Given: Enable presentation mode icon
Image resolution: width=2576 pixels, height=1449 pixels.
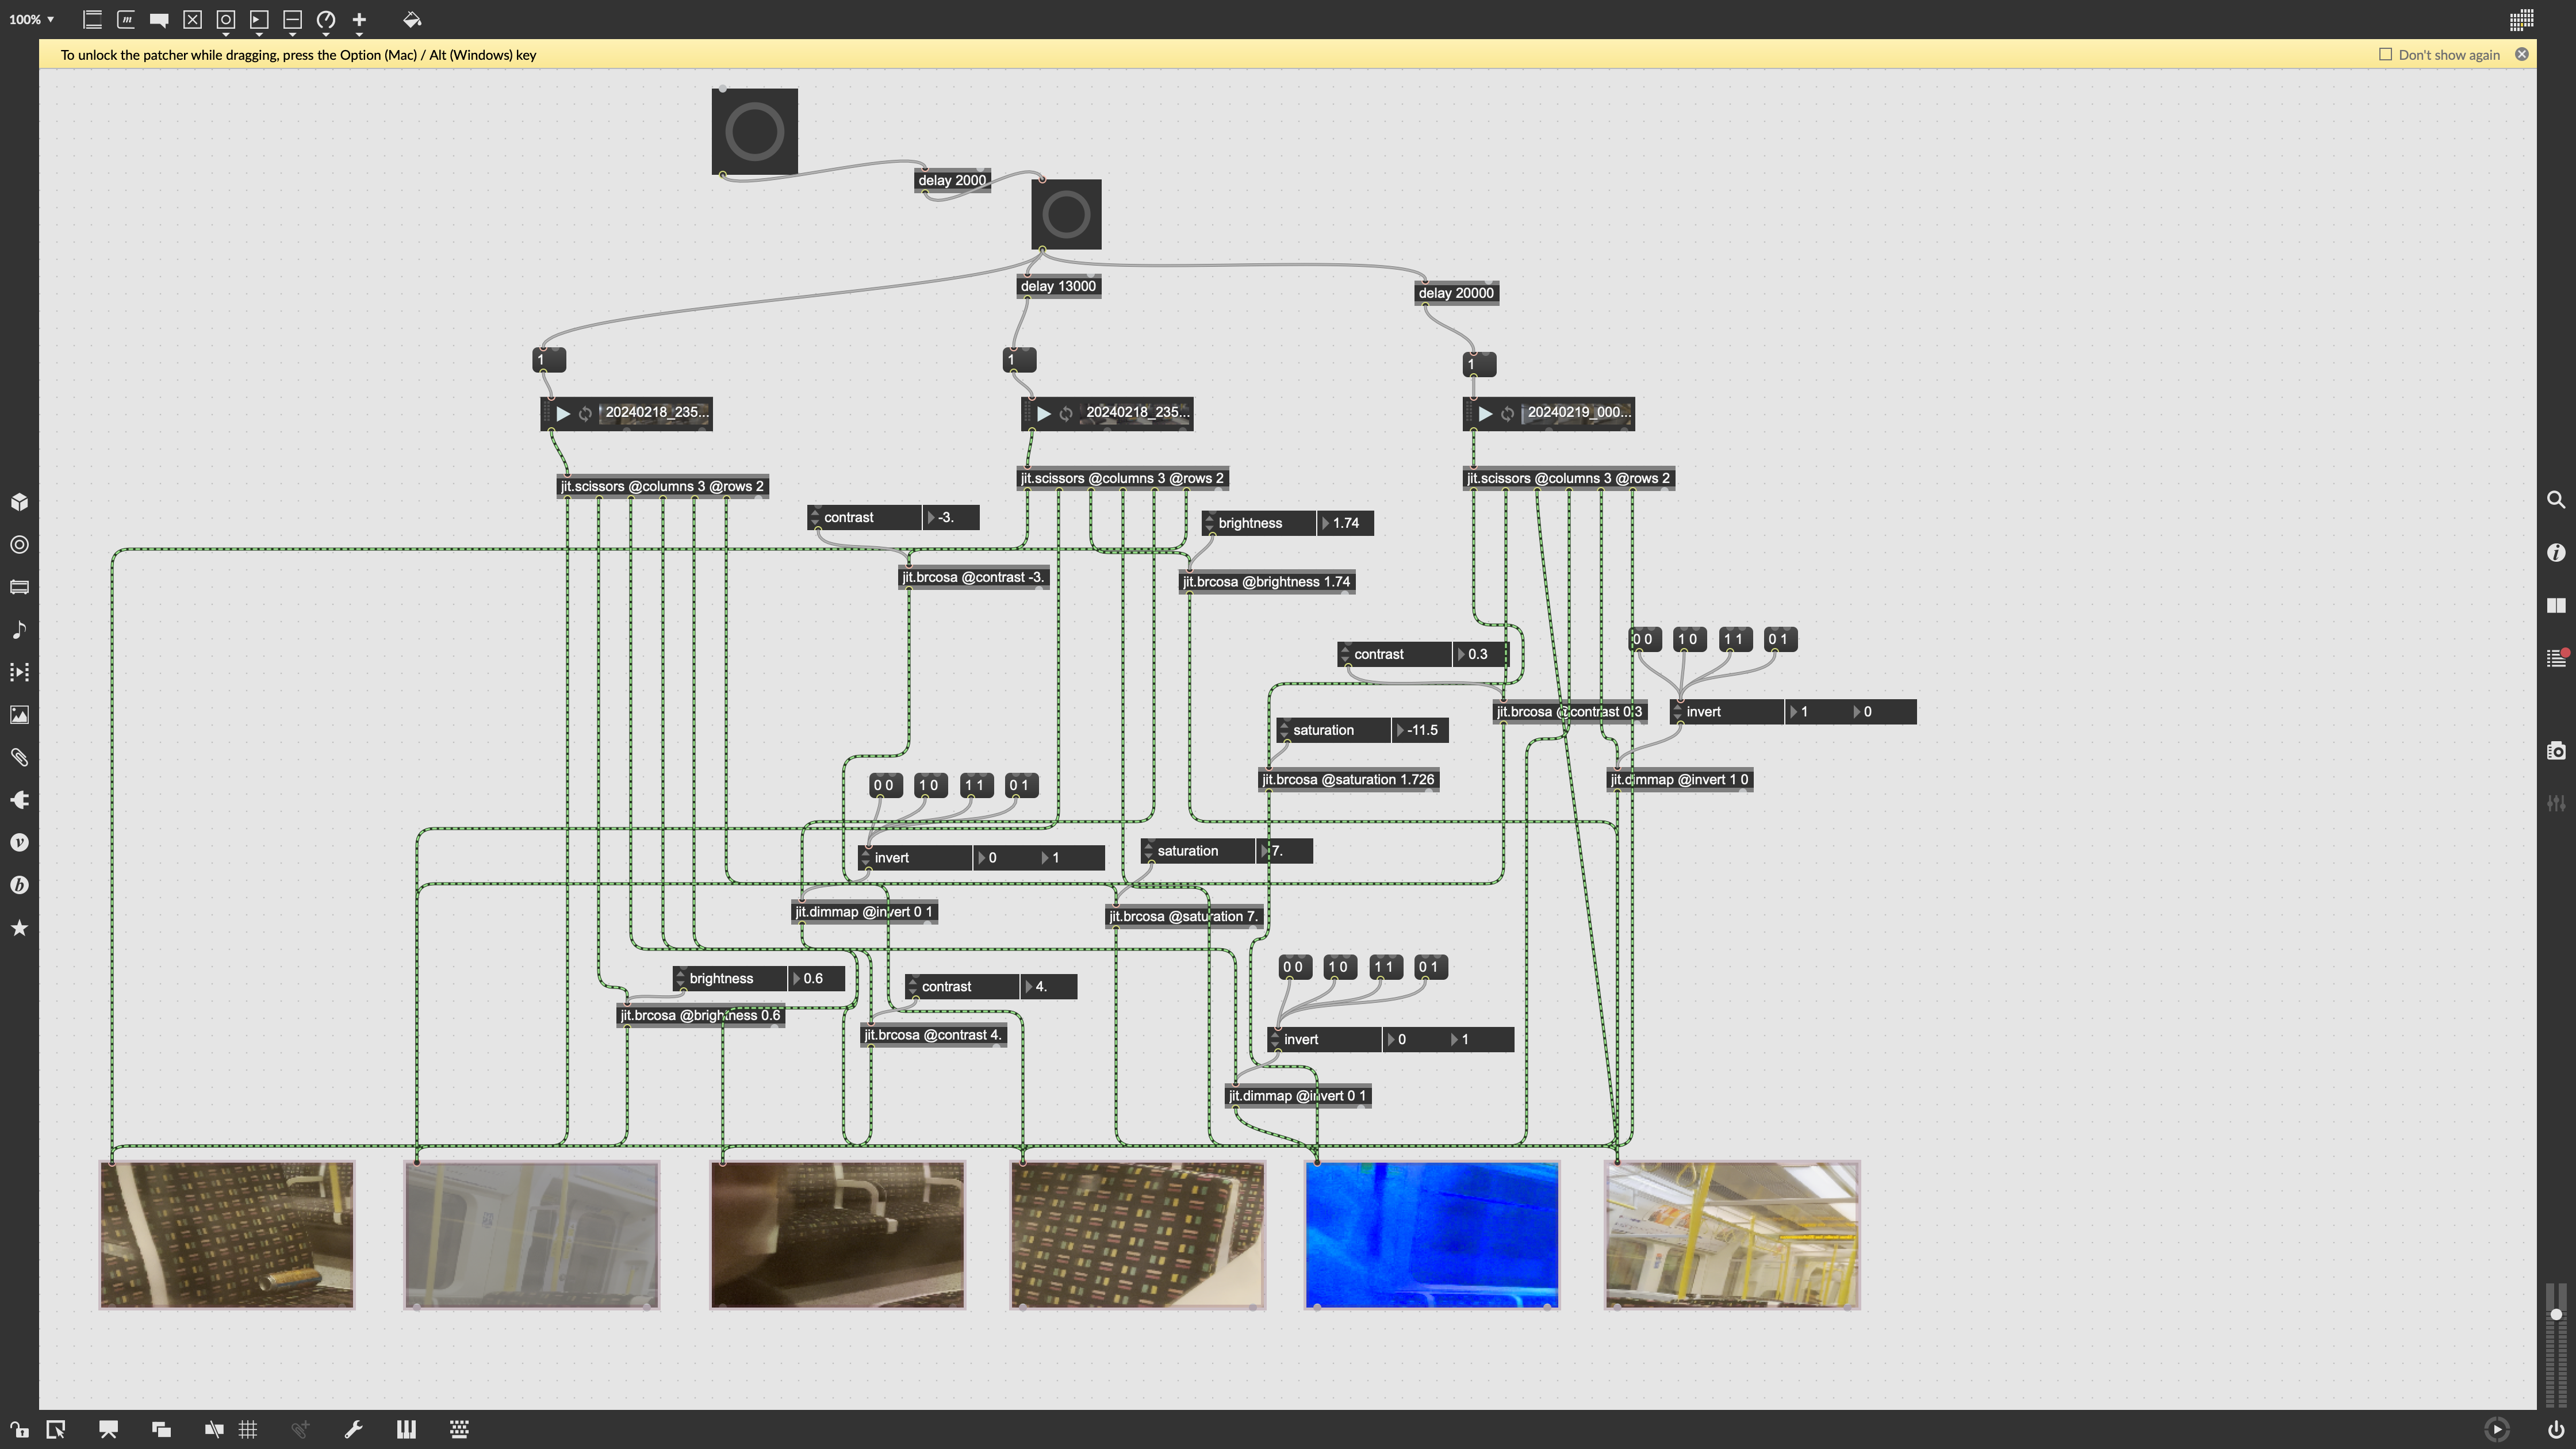Looking at the screenshot, I should point(108,1429).
